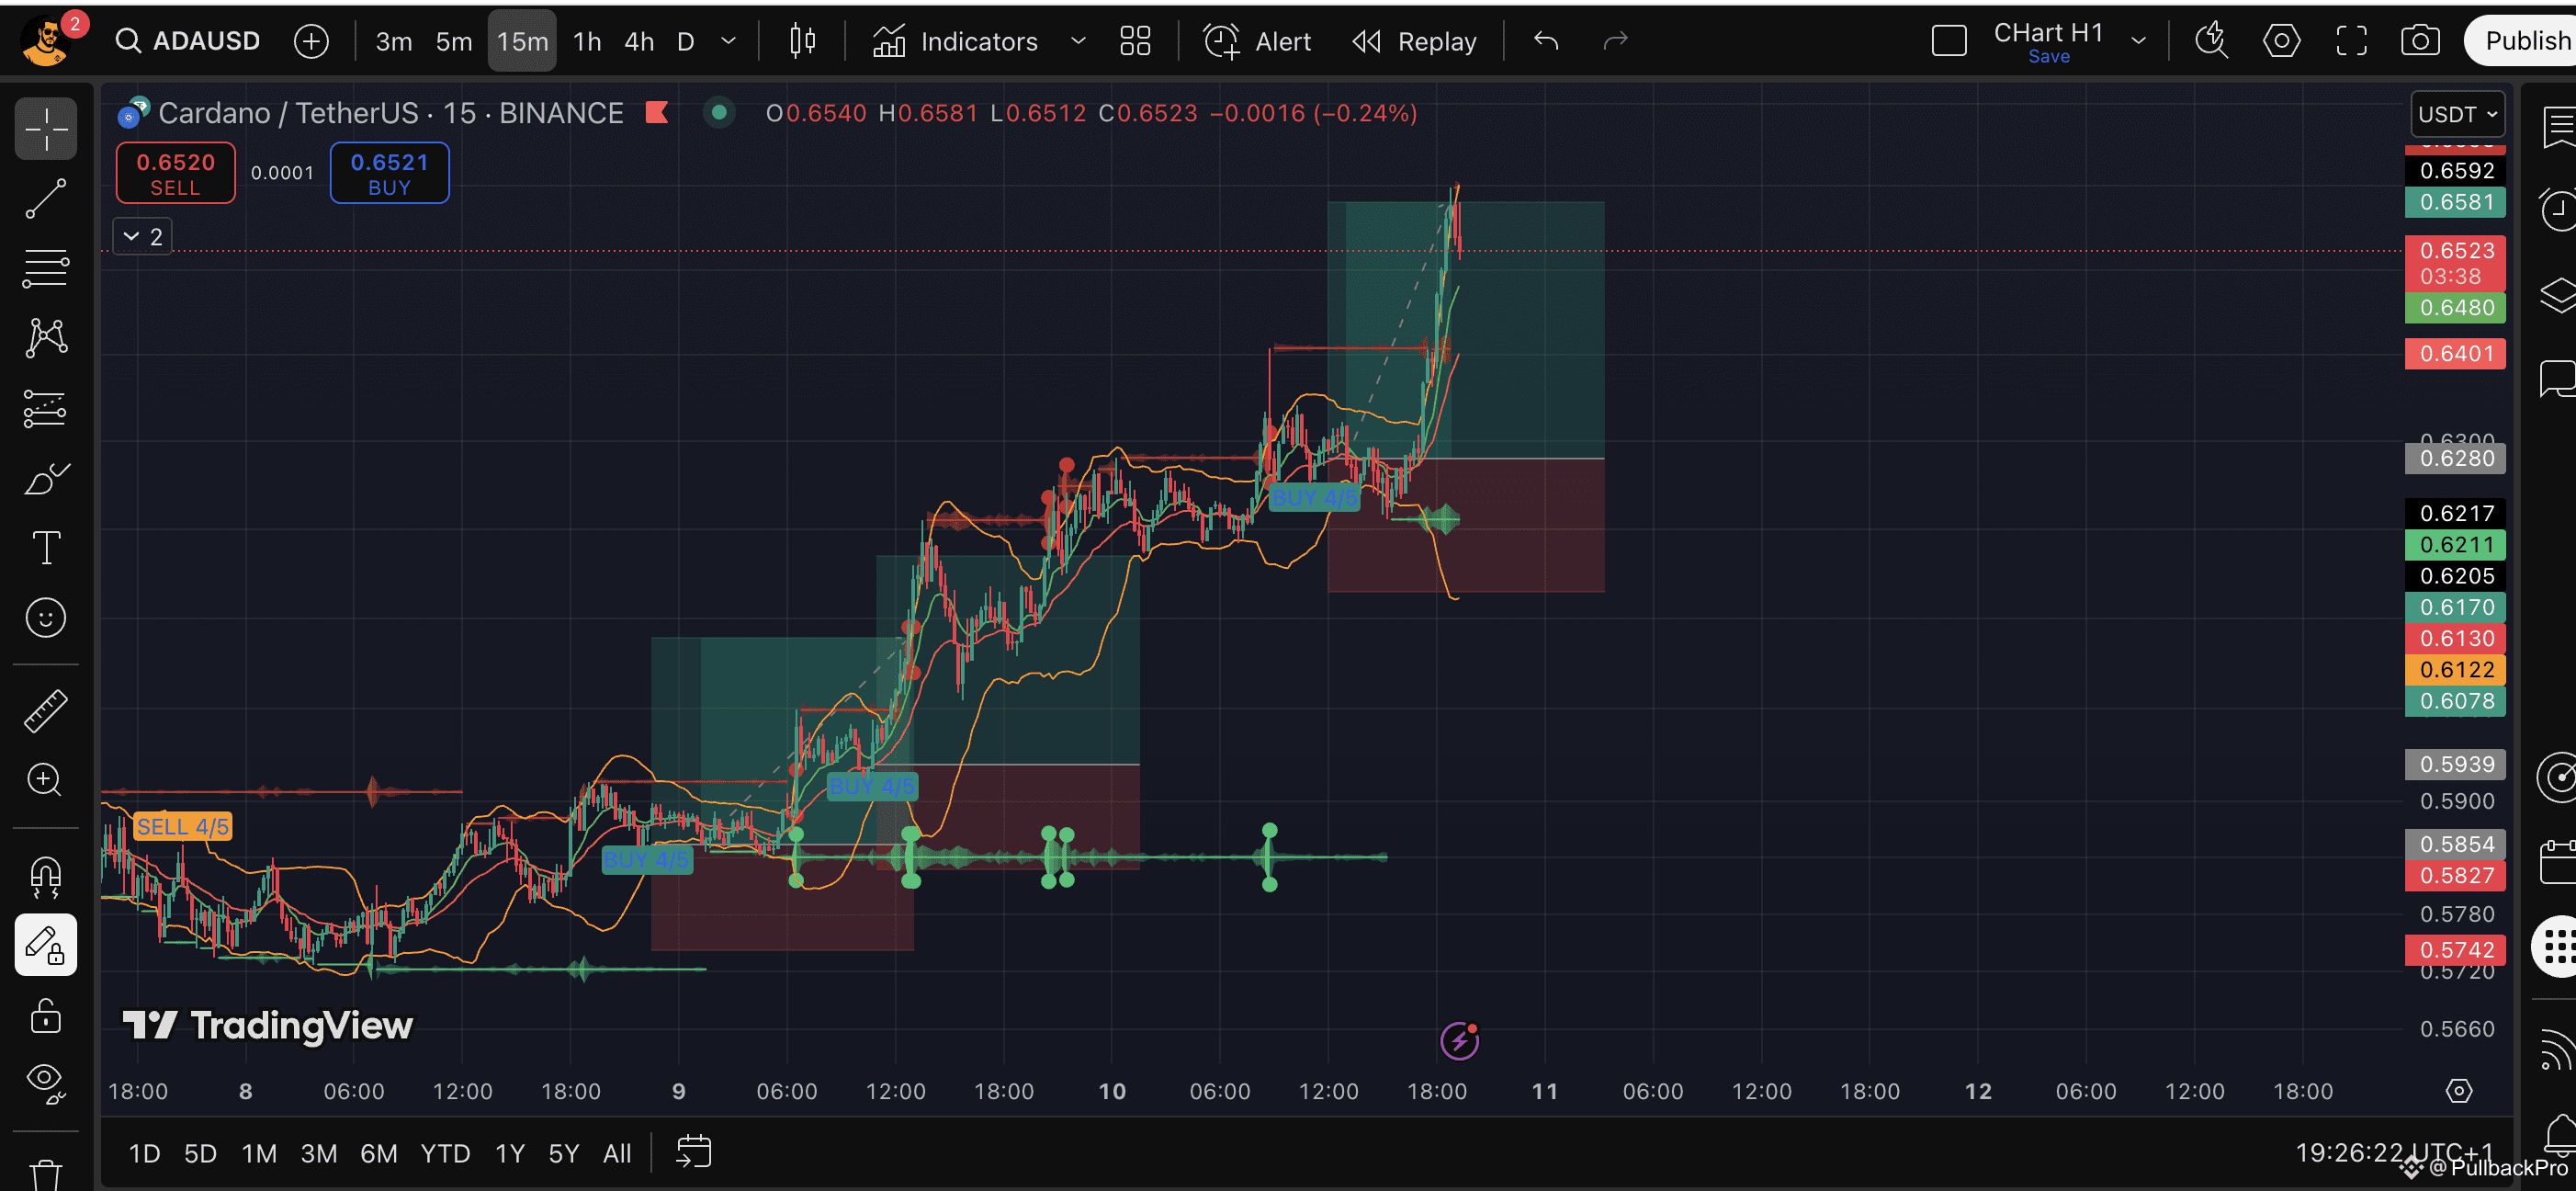Image resolution: width=2576 pixels, height=1191 pixels.
Task: Undo the last chart action
Action: [1546, 41]
